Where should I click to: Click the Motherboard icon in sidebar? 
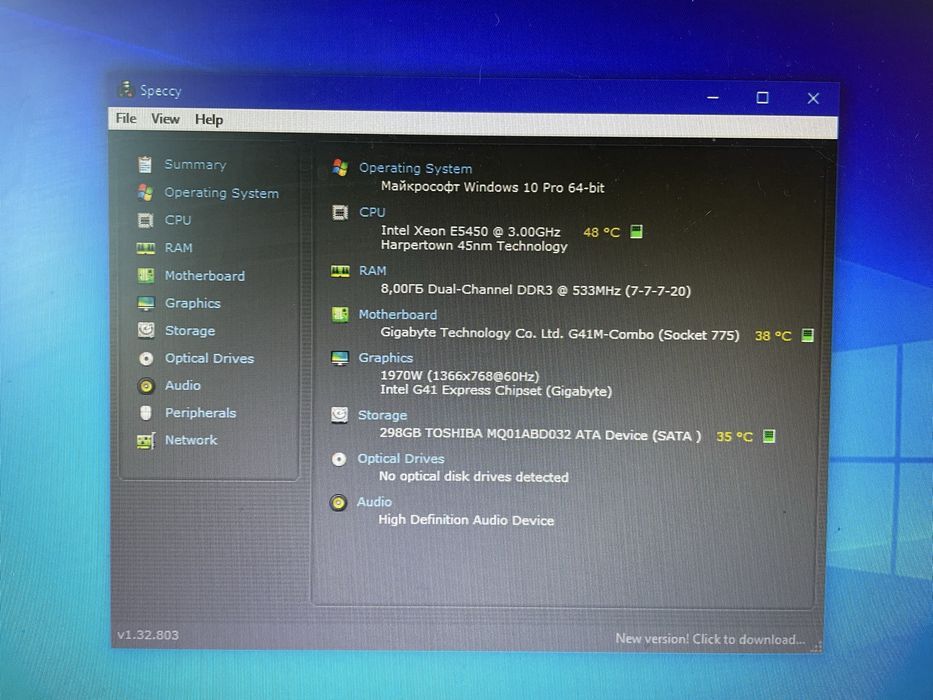click(x=146, y=275)
